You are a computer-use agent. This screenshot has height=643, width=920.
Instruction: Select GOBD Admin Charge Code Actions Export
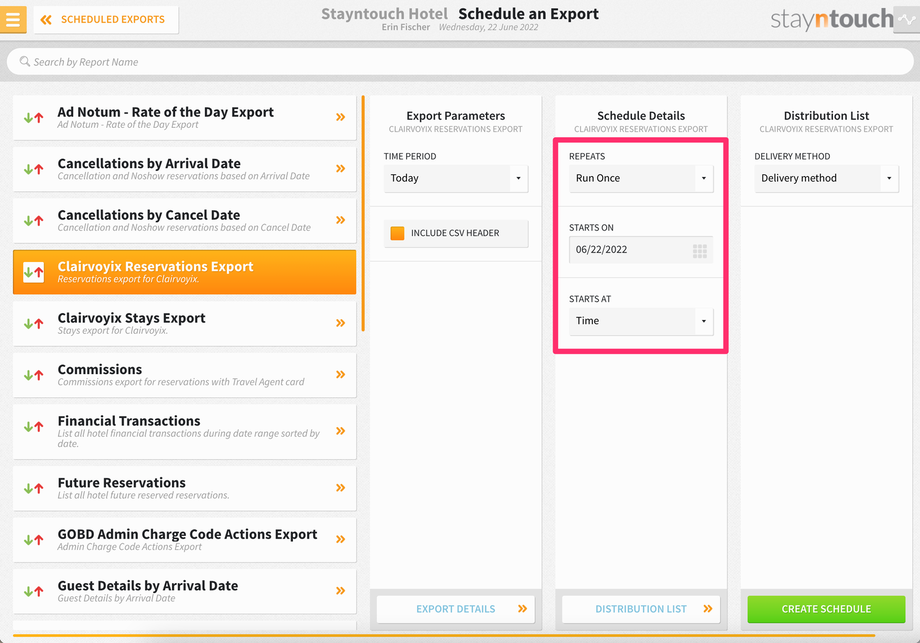tap(184, 540)
